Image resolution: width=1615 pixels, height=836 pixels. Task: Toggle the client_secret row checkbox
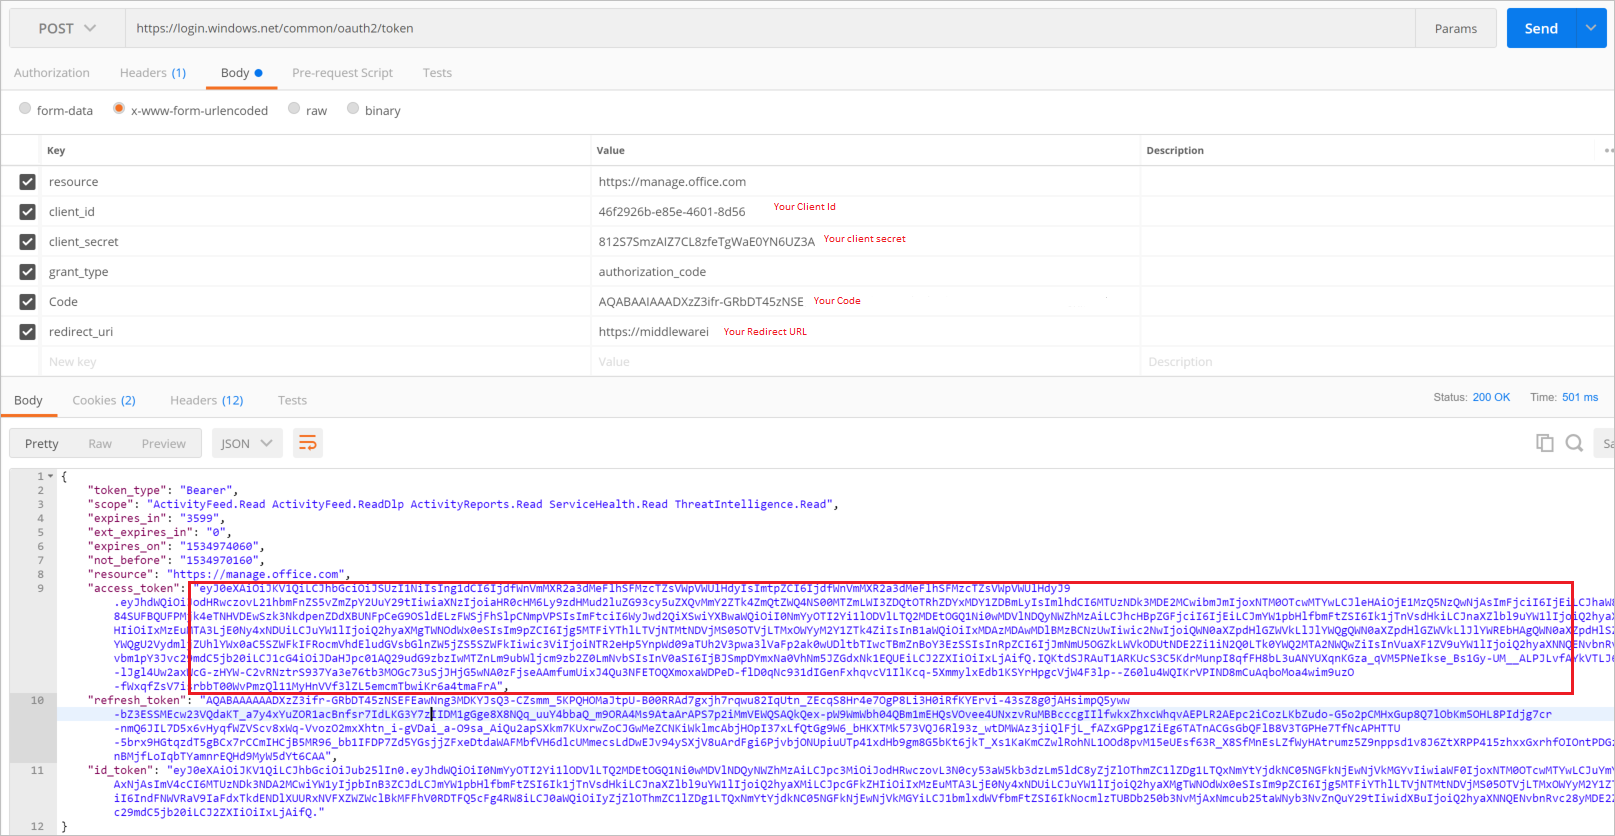(28, 242)
